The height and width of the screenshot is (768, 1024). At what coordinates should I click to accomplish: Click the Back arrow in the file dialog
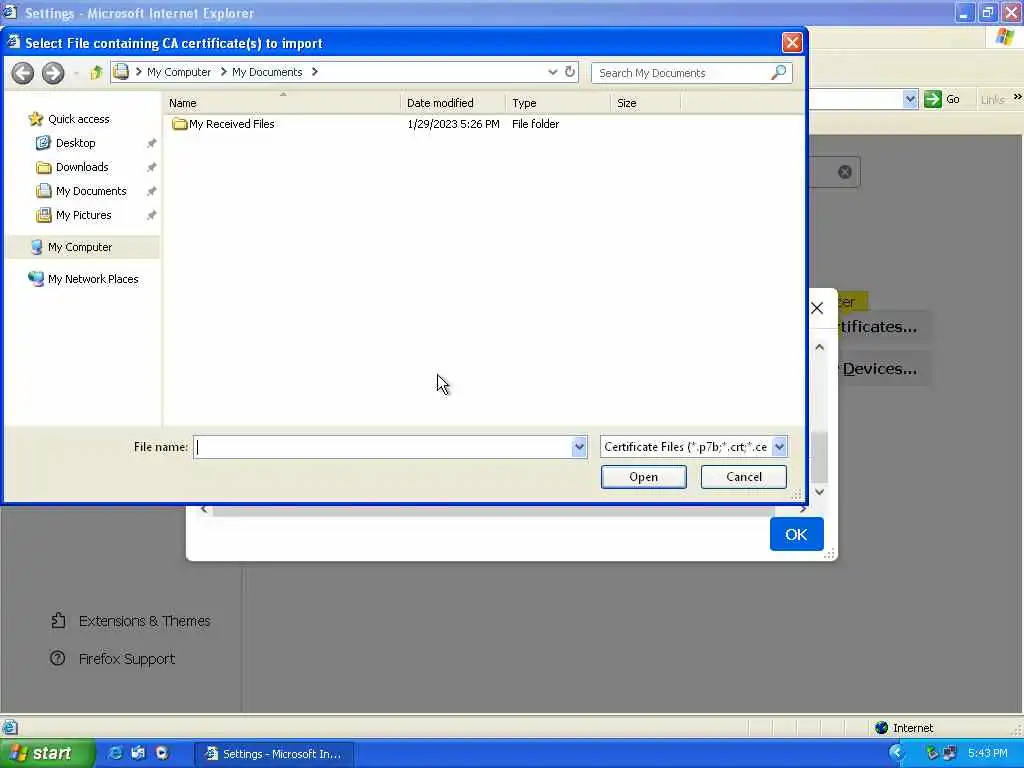[x=23, y=72]
